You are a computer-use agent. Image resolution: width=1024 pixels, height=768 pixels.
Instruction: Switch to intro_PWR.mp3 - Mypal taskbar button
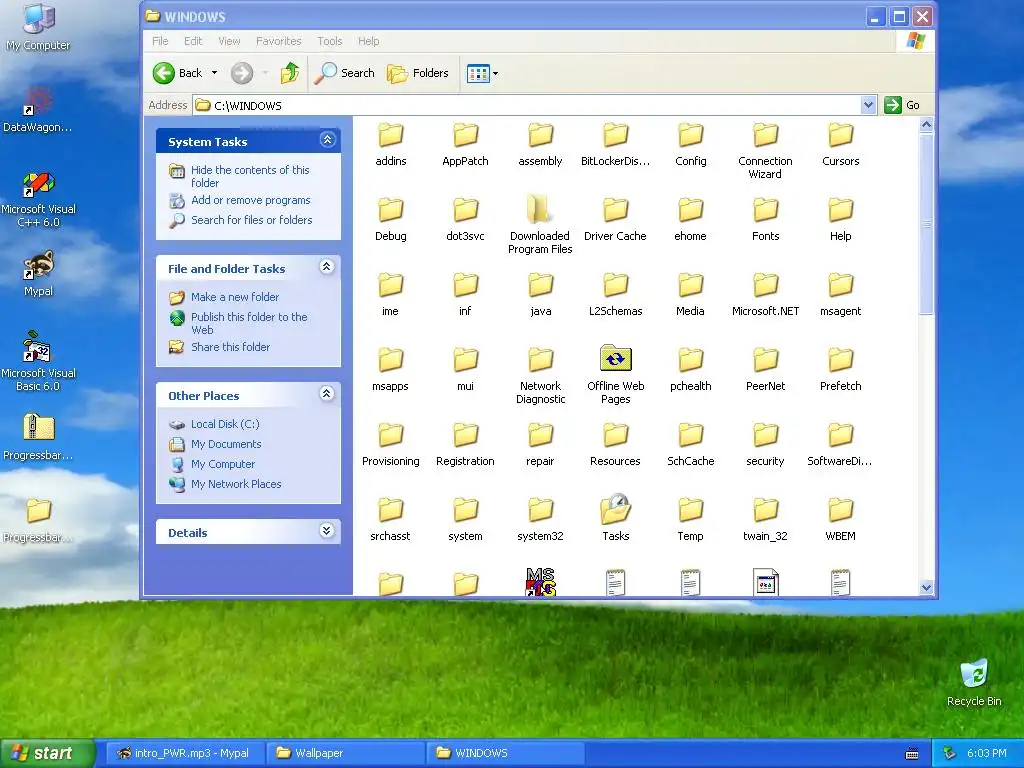point(185,753)
